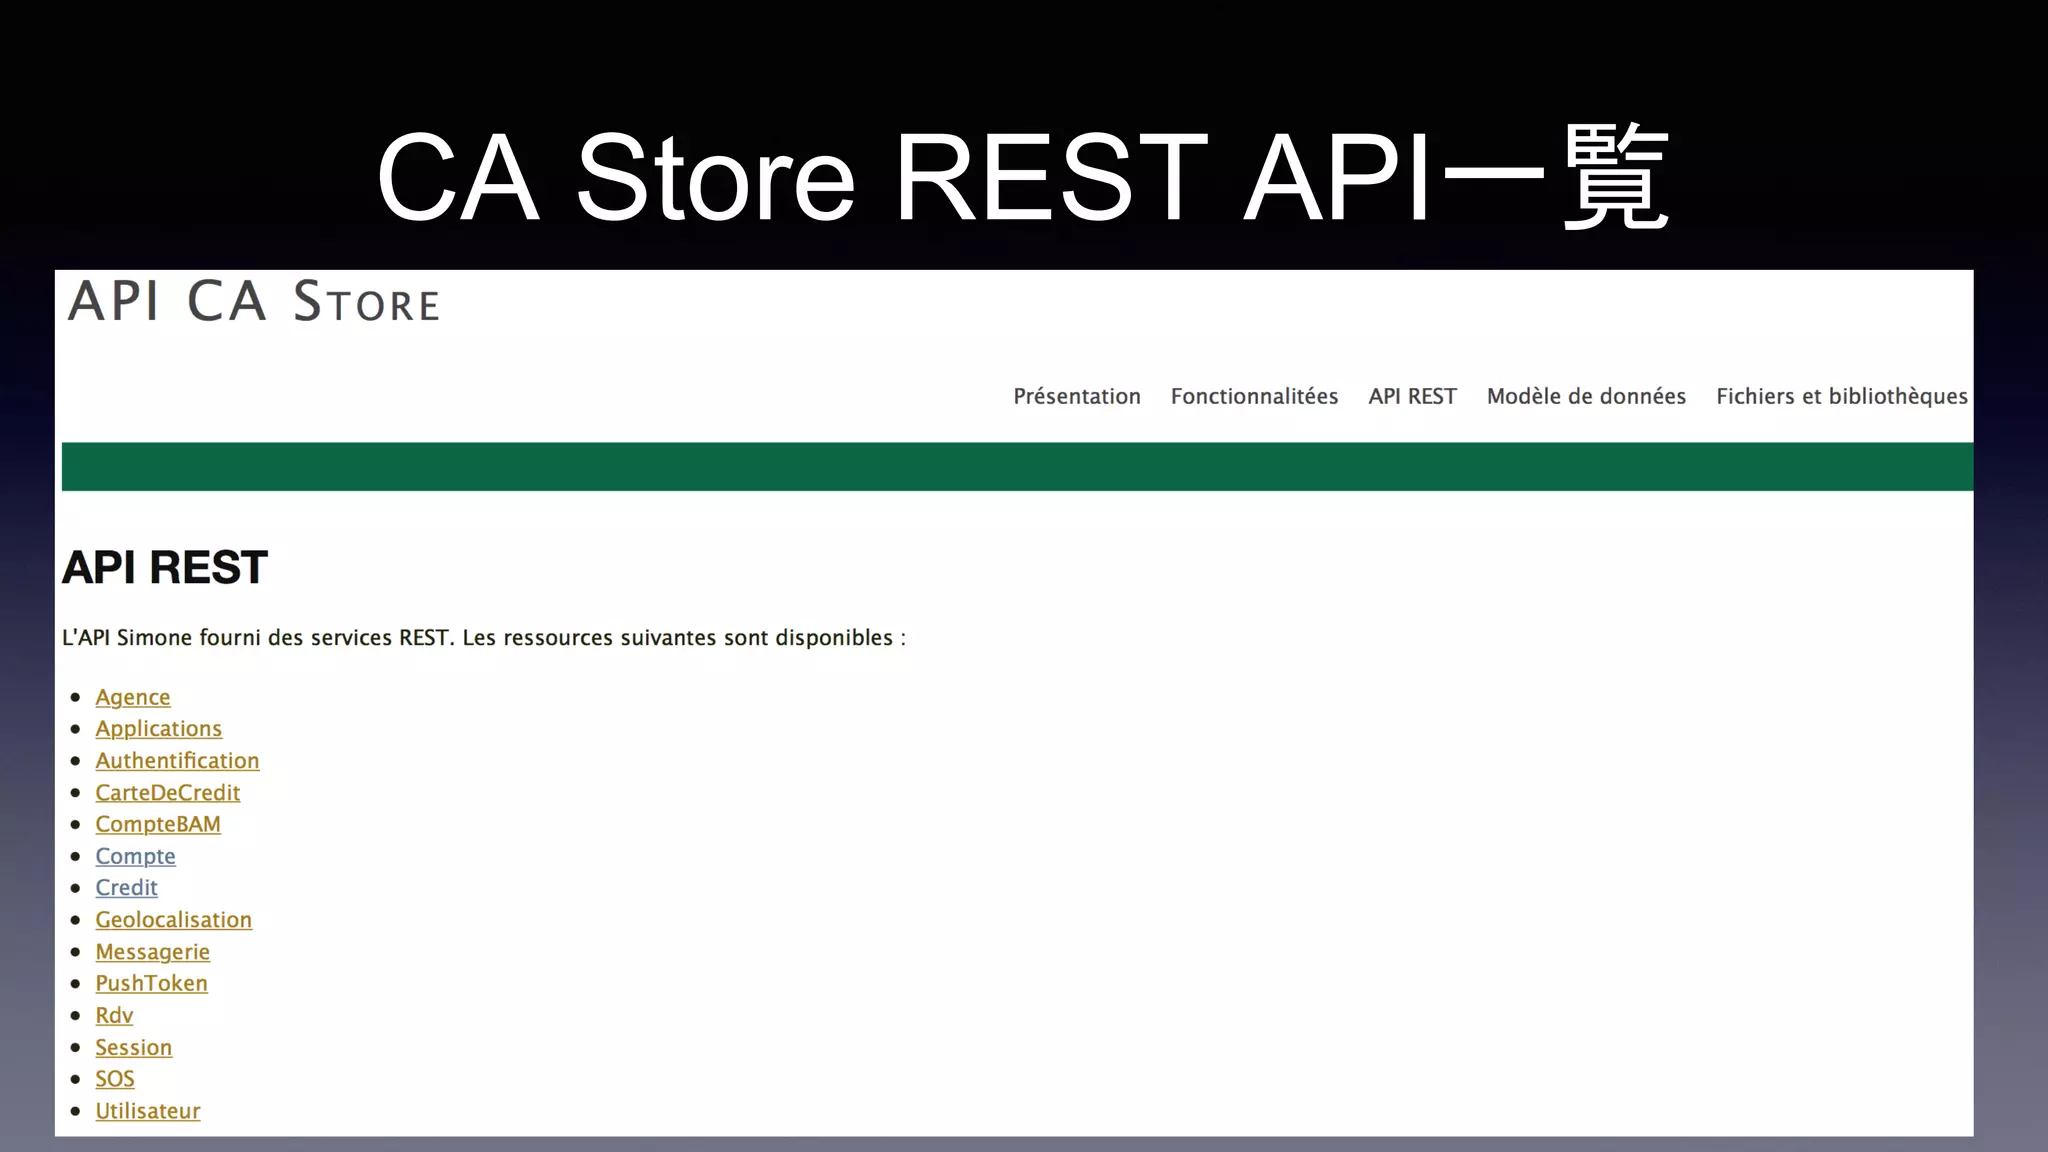Image resolution: width=2048 pixels, height=1152 pixels.
Task: Click the 'L'API Simone fourni' intro sentence
Action: click(484, 638)
